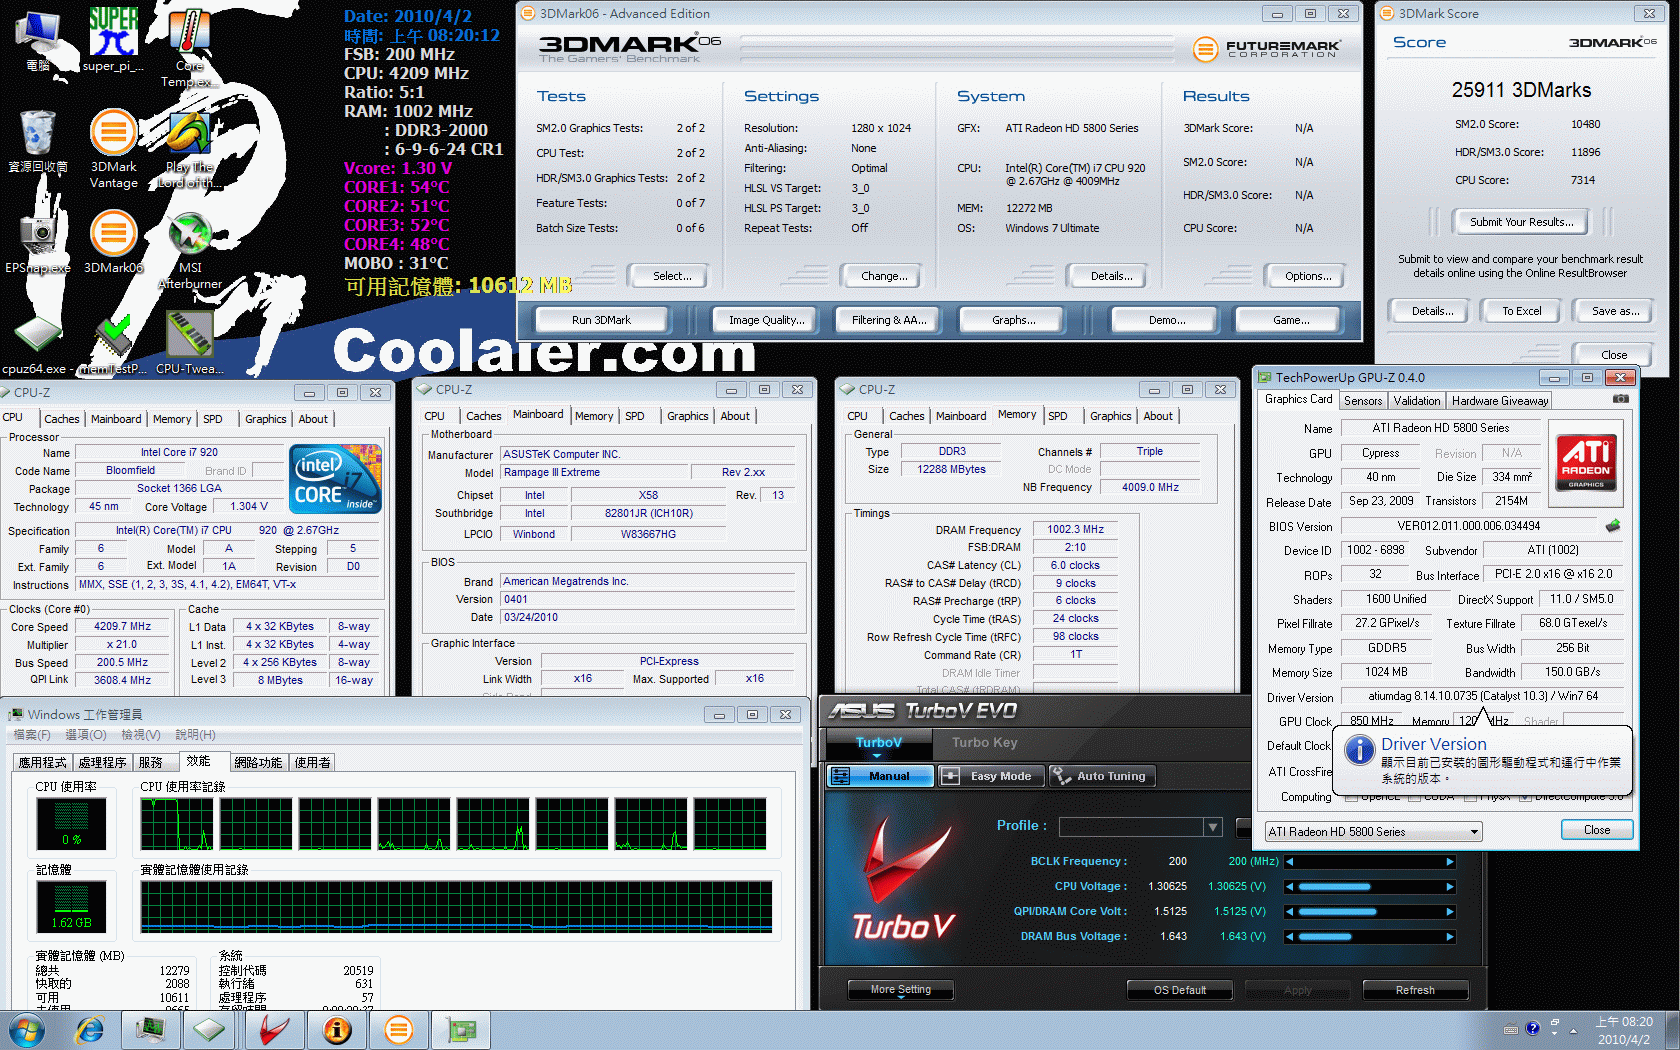Click the Close button in GPU-Z
This screenshot has width=1680, height=1050.
[1596, 830]
